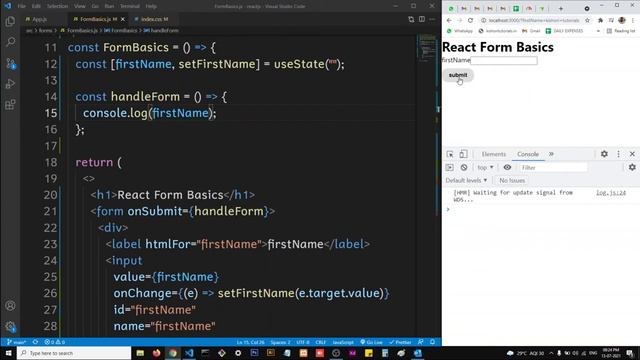Screen dimensions: 640x360
Task: Close the FormBasics.js editor tab
Action: pyautogui.click(x=123, y=19)
